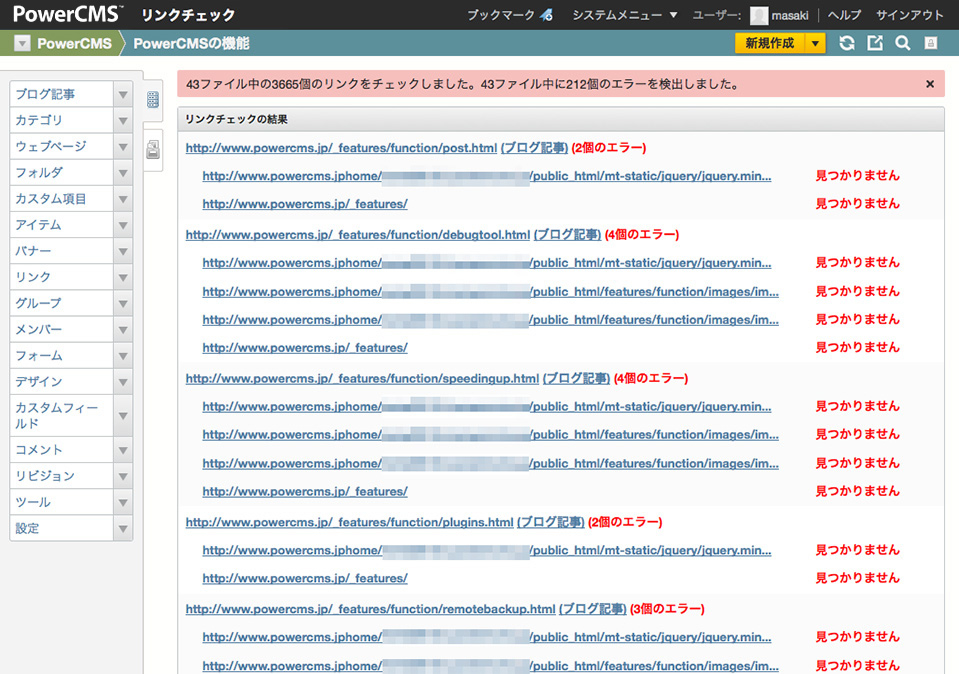Expand the フォルダ menu arrow
Image resolution: width=959 pixels, height=674 pixels.
[x=123, y=173]
